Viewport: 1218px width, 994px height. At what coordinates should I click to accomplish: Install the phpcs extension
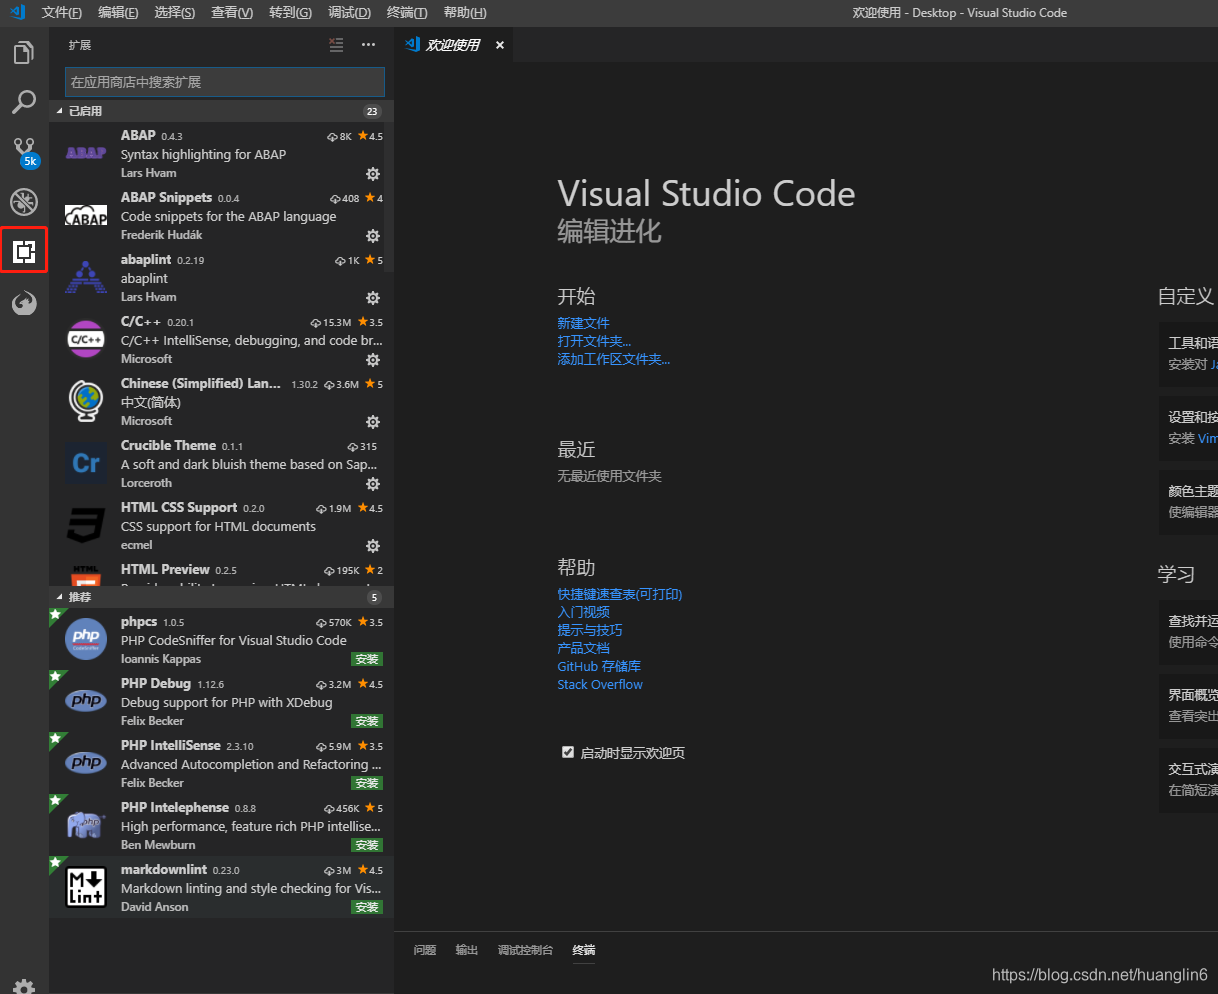tap(367, 659)
